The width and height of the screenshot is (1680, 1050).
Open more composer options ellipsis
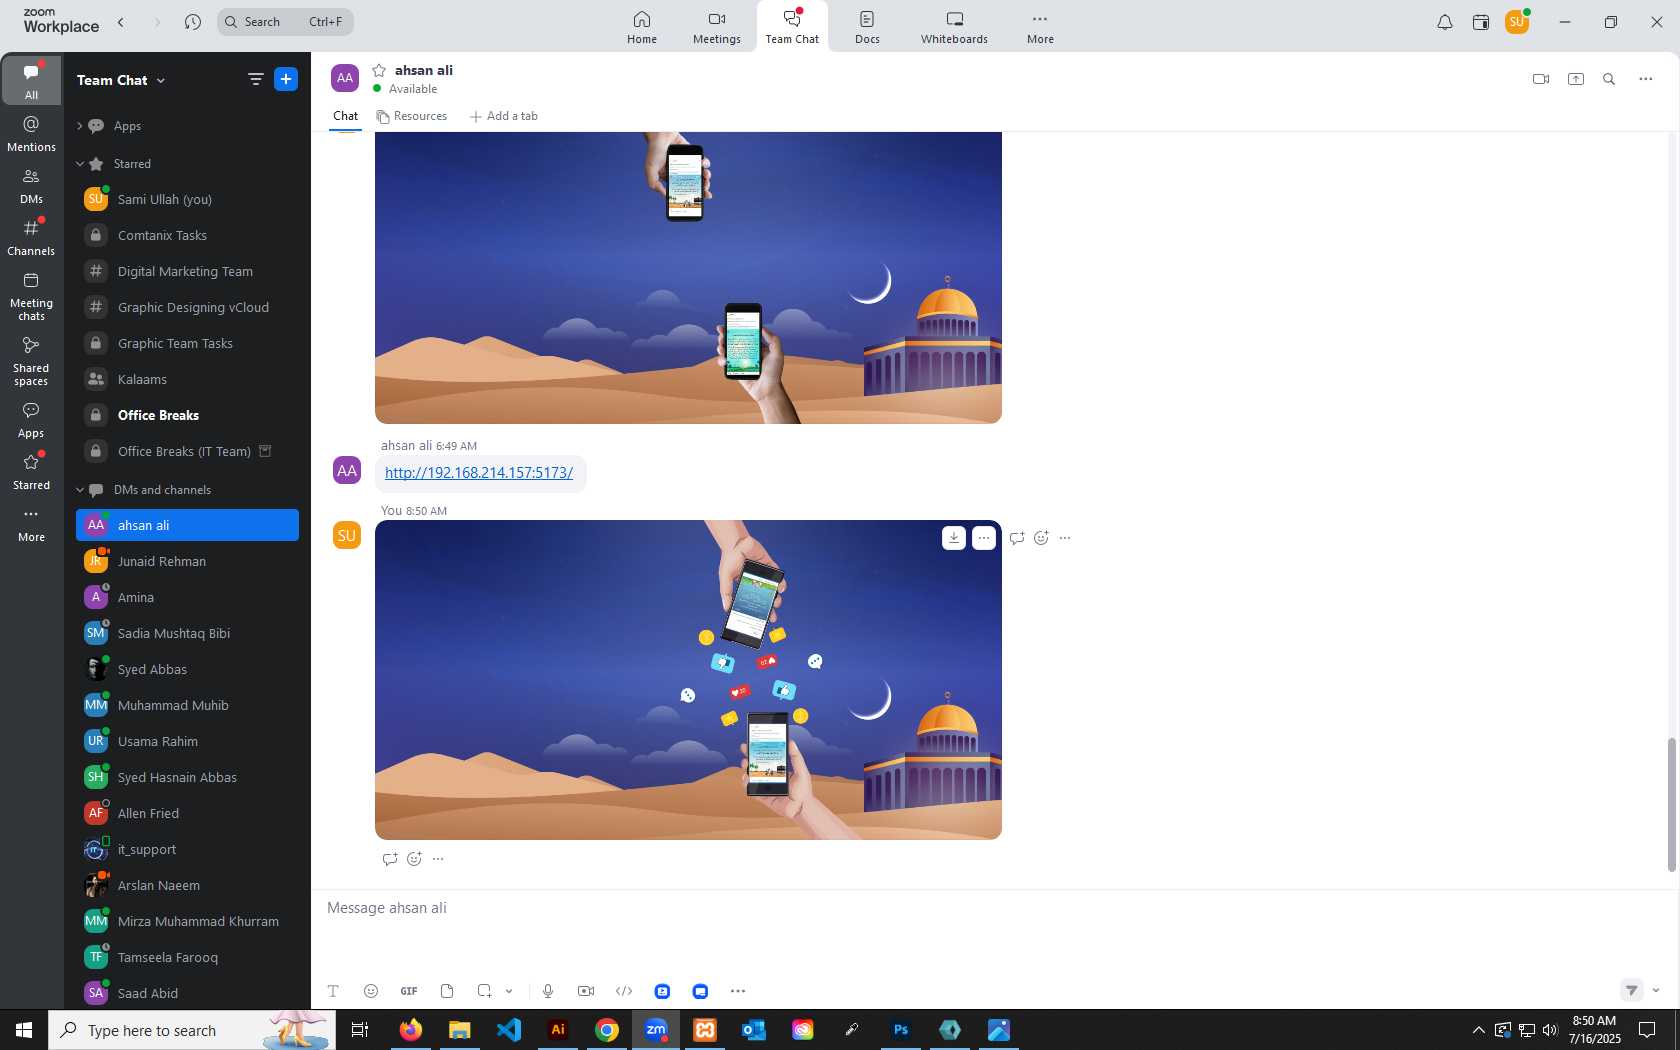tap(738, 991)
